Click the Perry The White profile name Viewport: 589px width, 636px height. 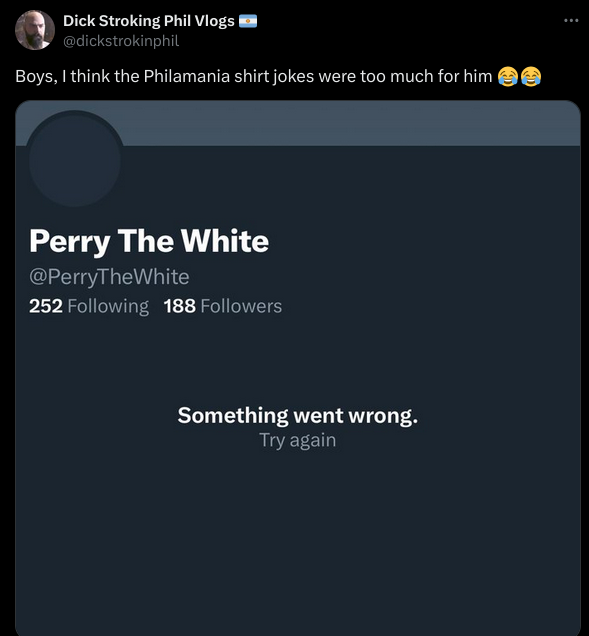click(x=149, y=241)
